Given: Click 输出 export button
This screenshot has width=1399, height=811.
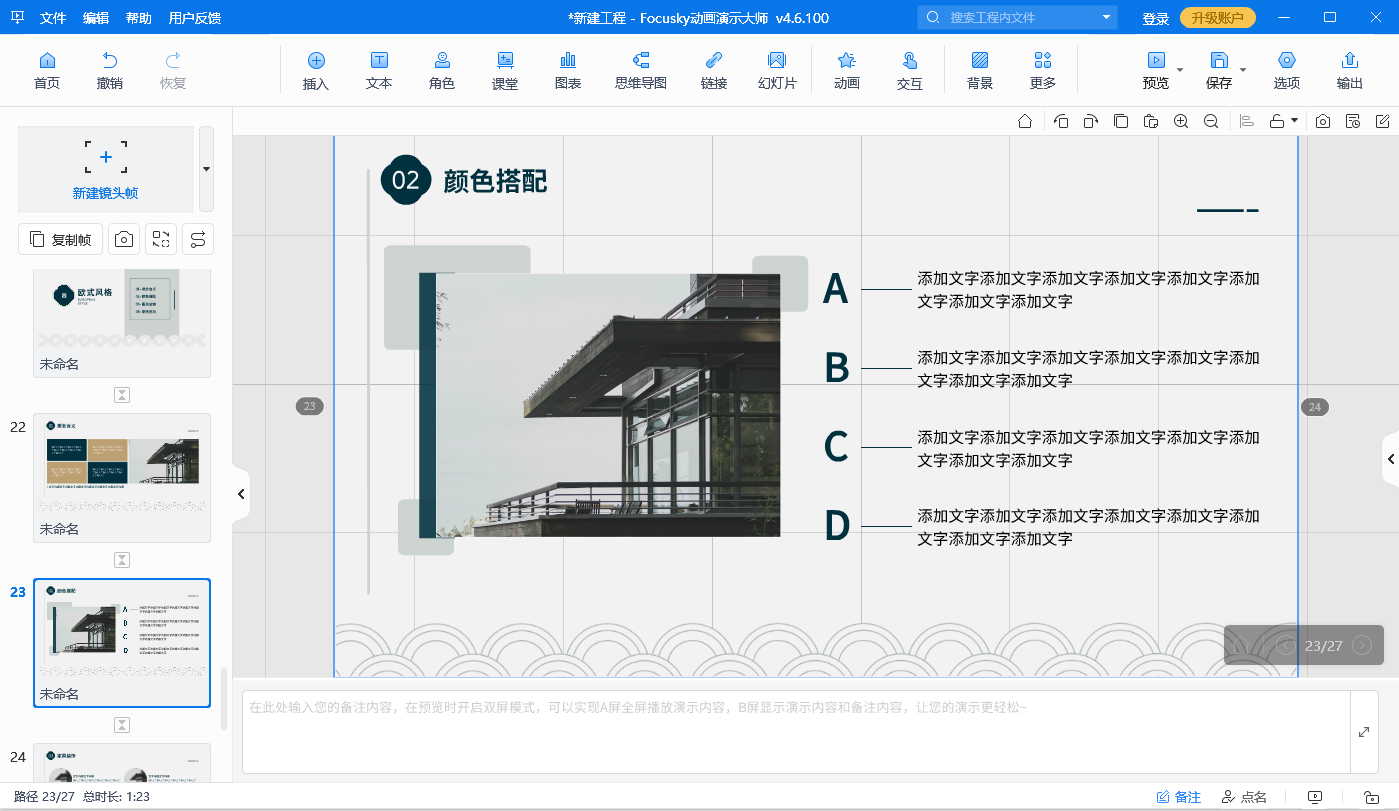Looking at the screenshot, I should (1350, 70).
